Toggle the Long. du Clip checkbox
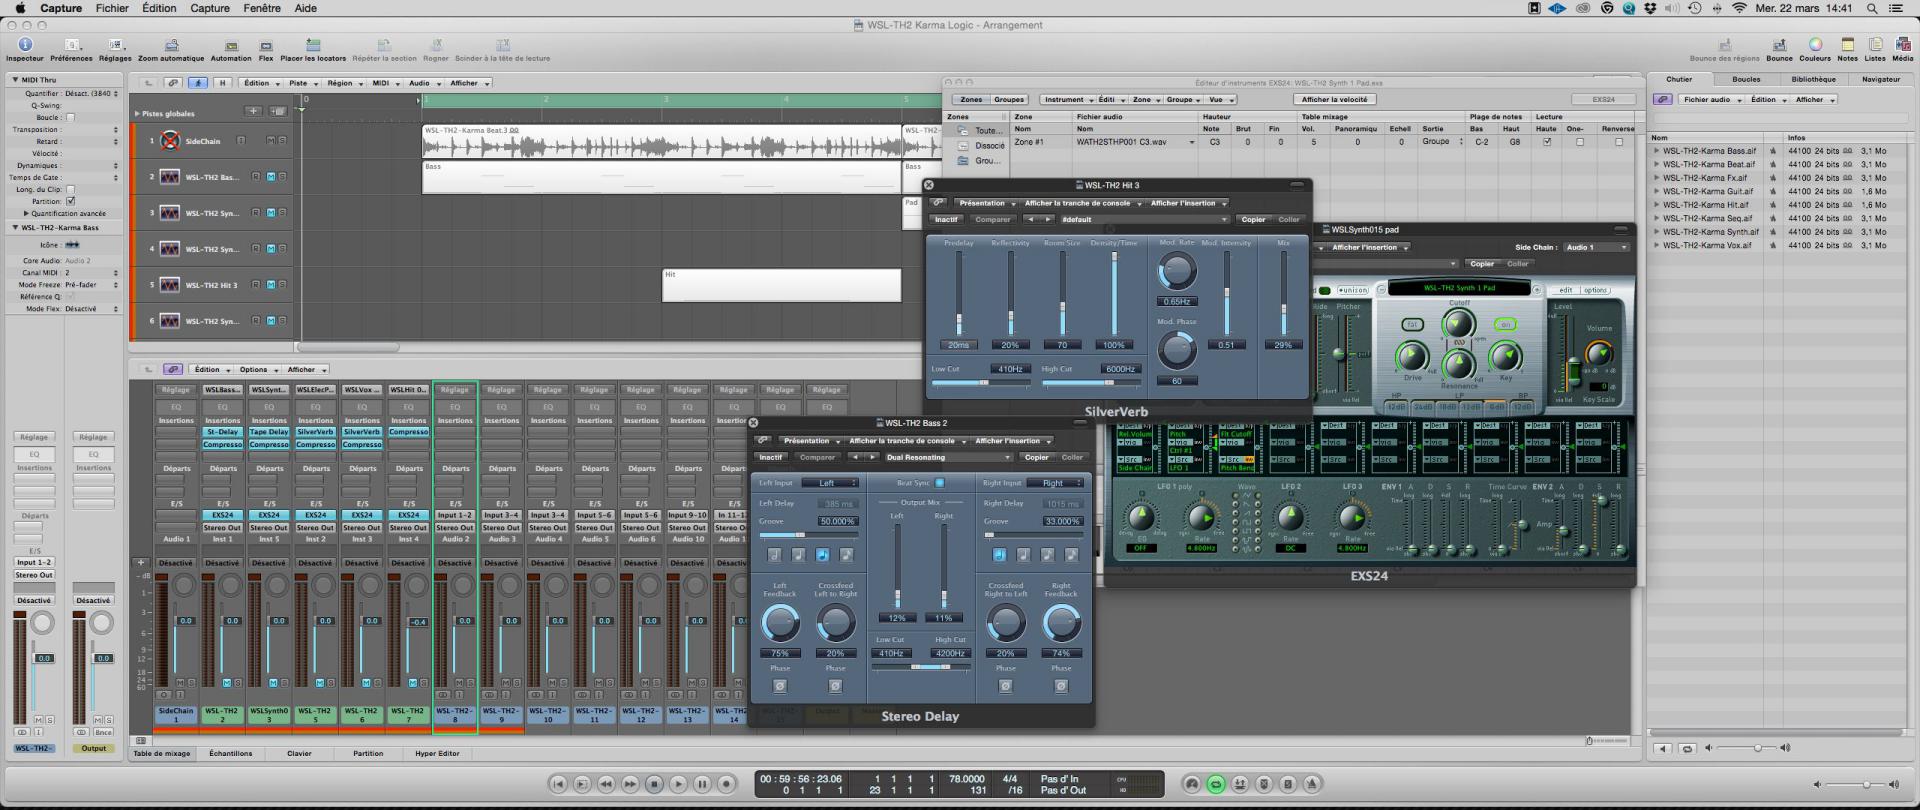Image resolution: width=1920 pixels, height=810 pixels. (70, 189)
